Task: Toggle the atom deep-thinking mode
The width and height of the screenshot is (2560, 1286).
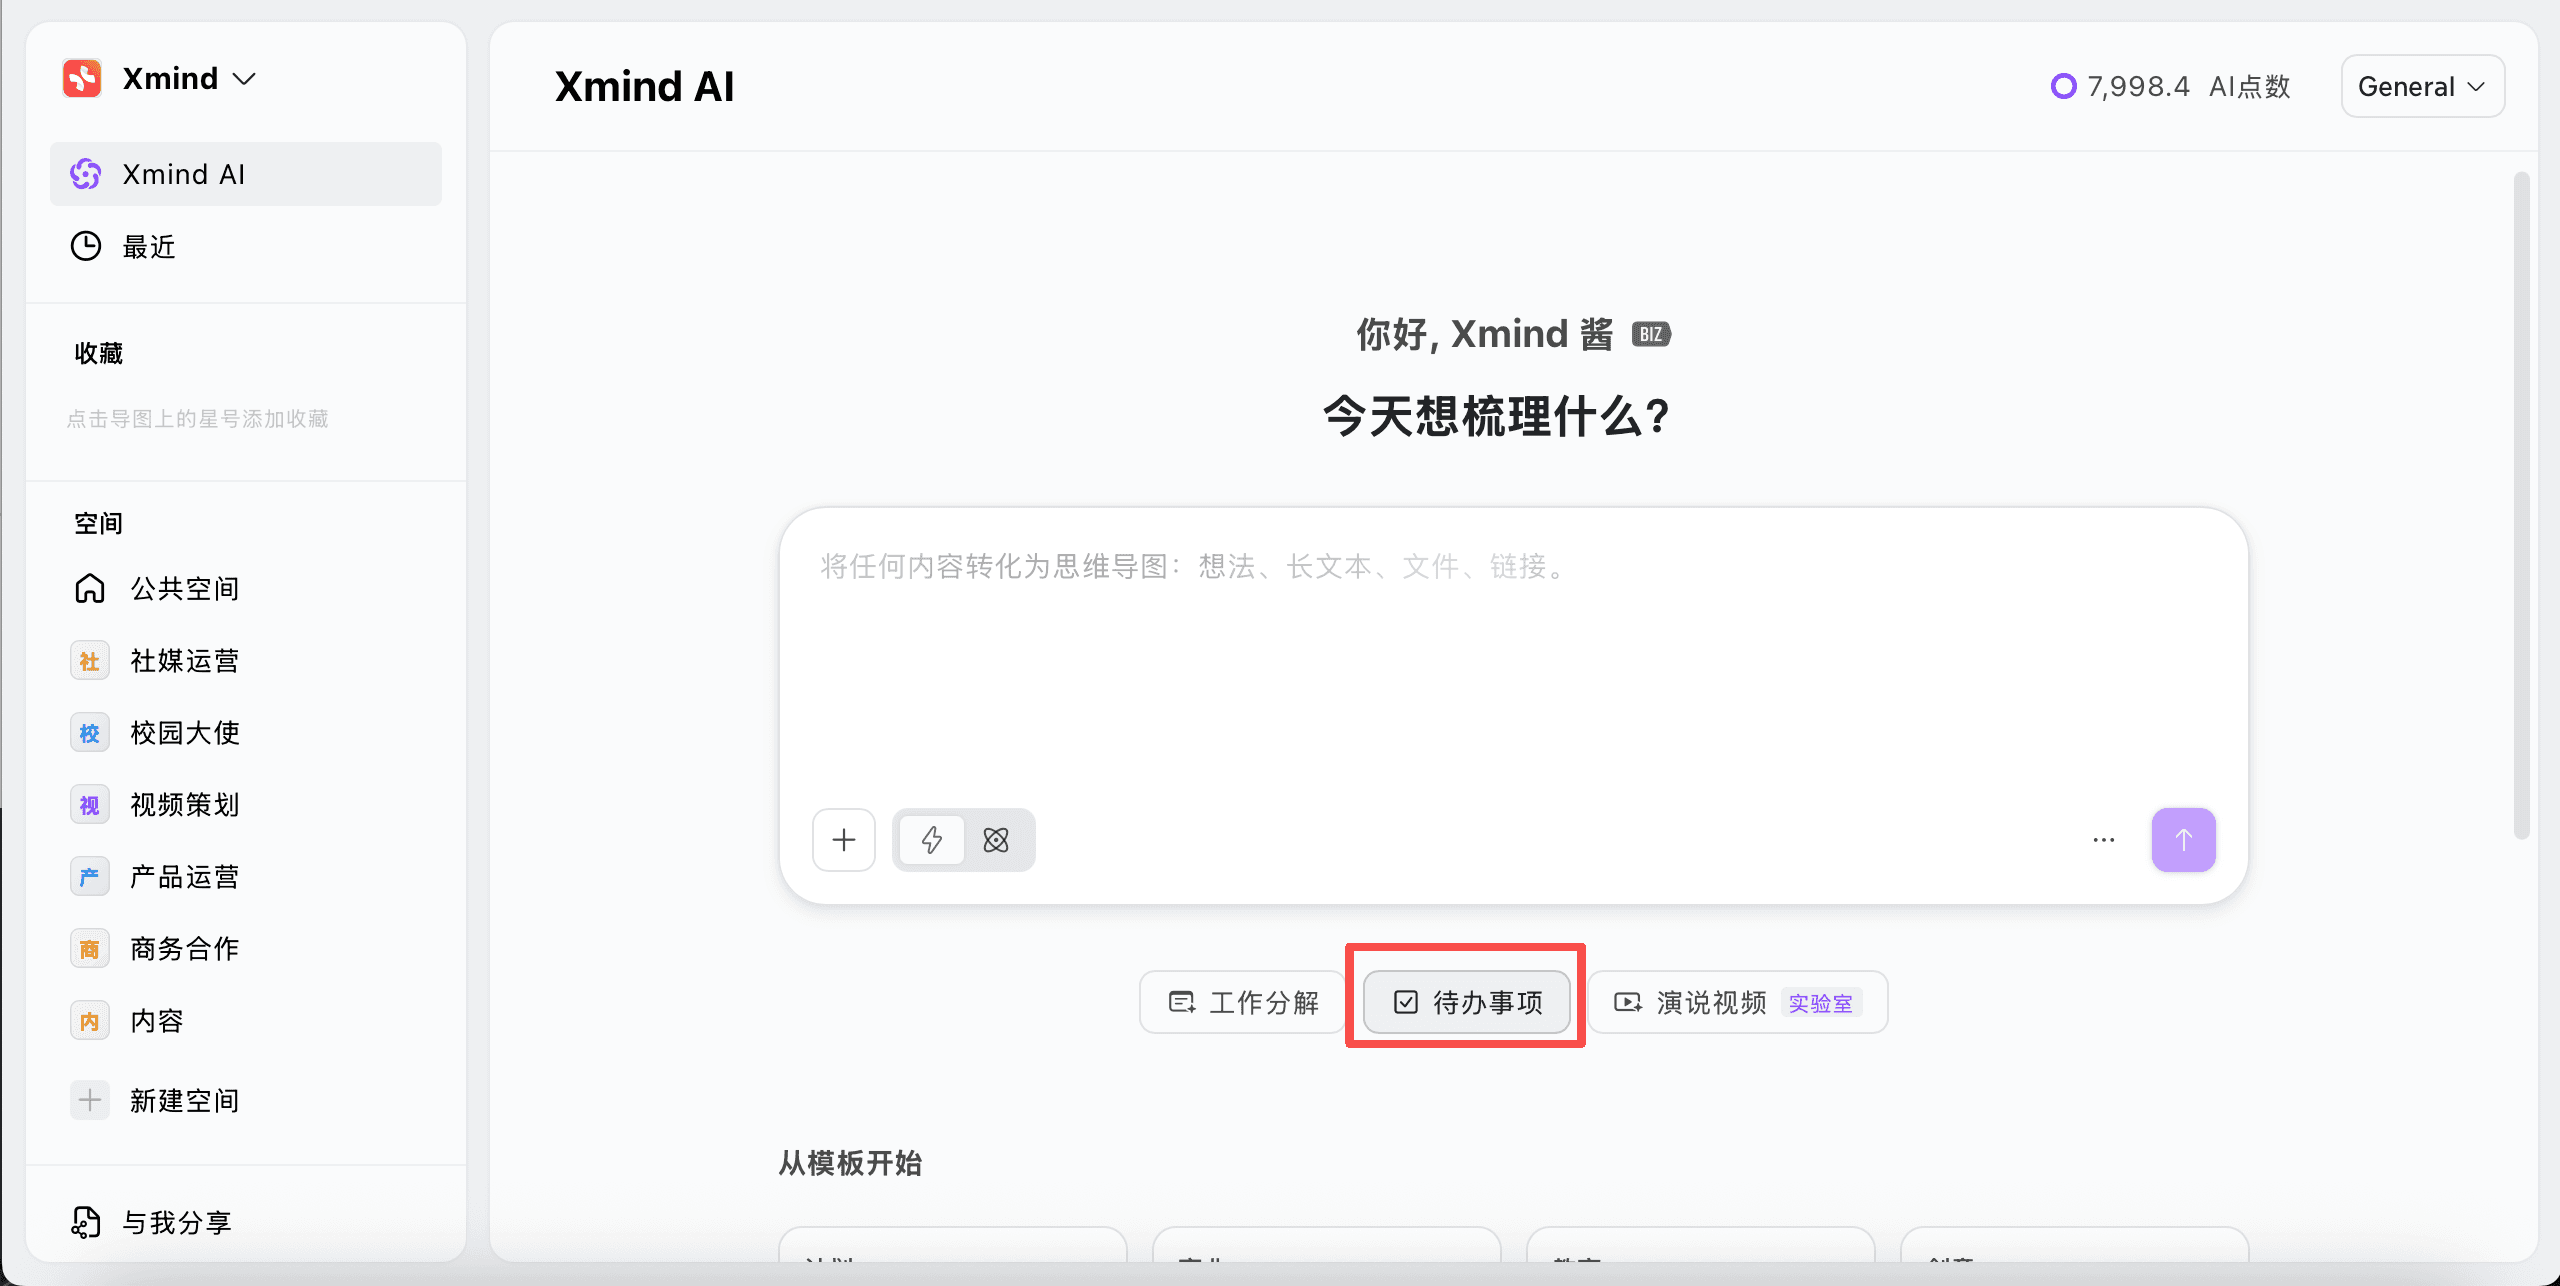Action: click(996, 840)
